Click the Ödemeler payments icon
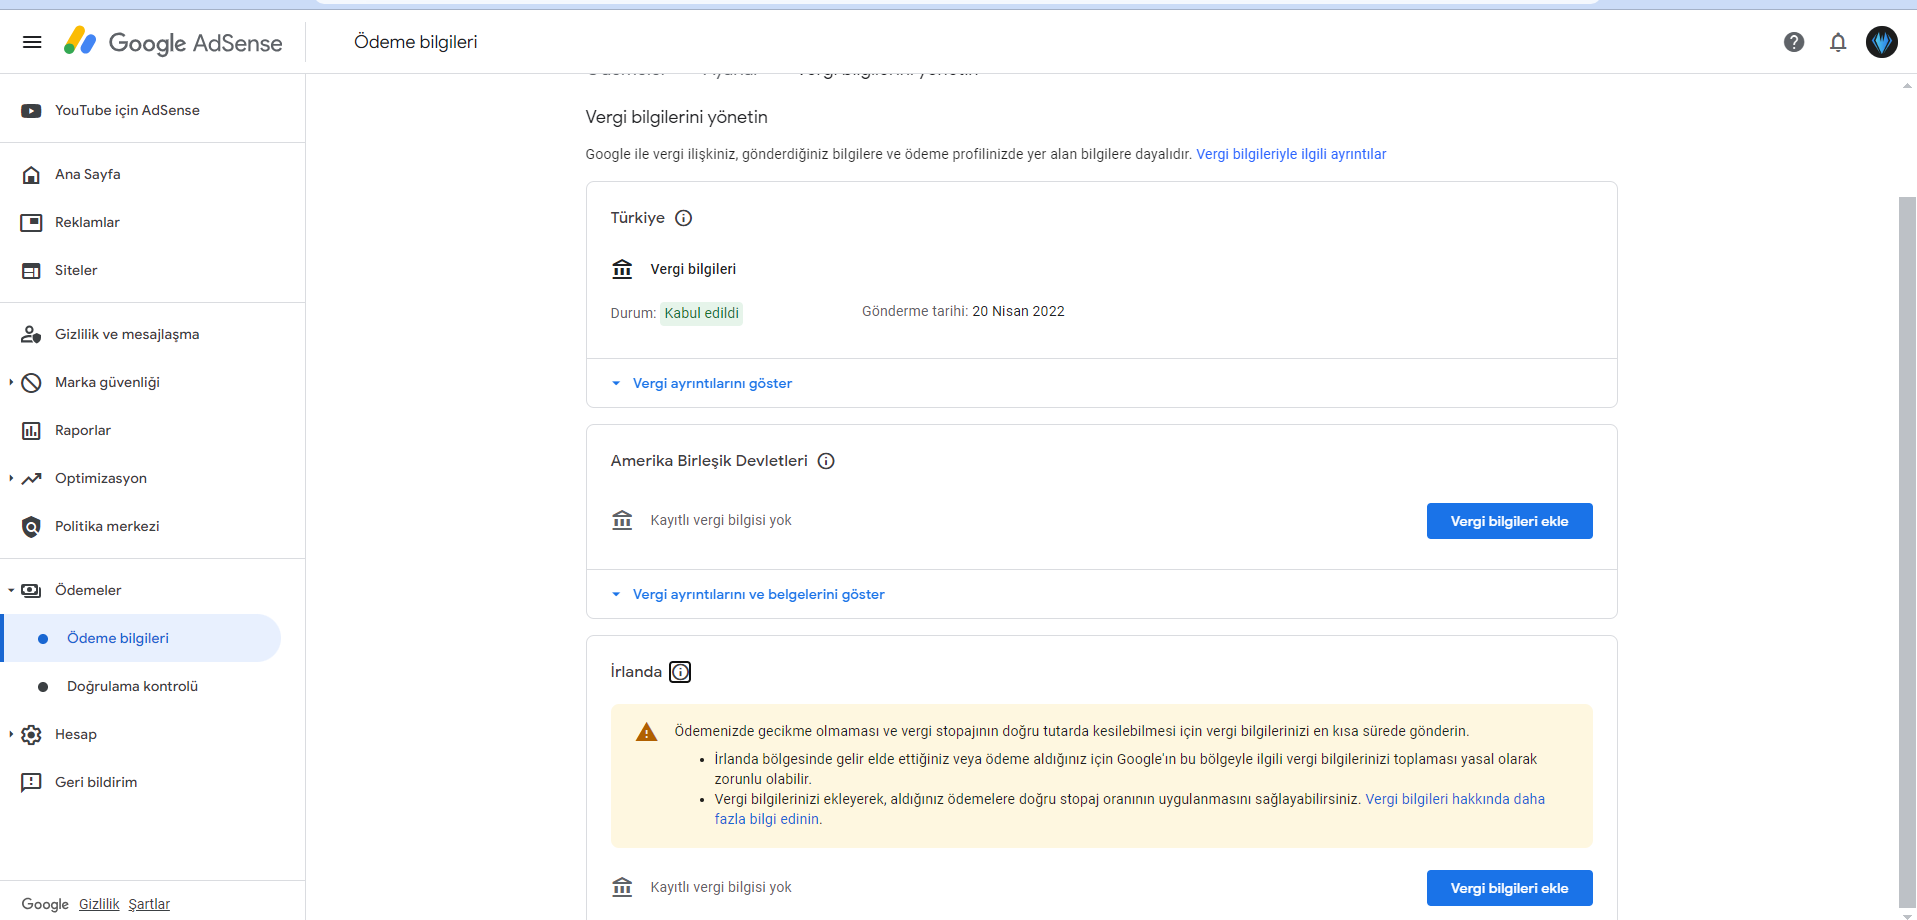 [x=32, y=591]
